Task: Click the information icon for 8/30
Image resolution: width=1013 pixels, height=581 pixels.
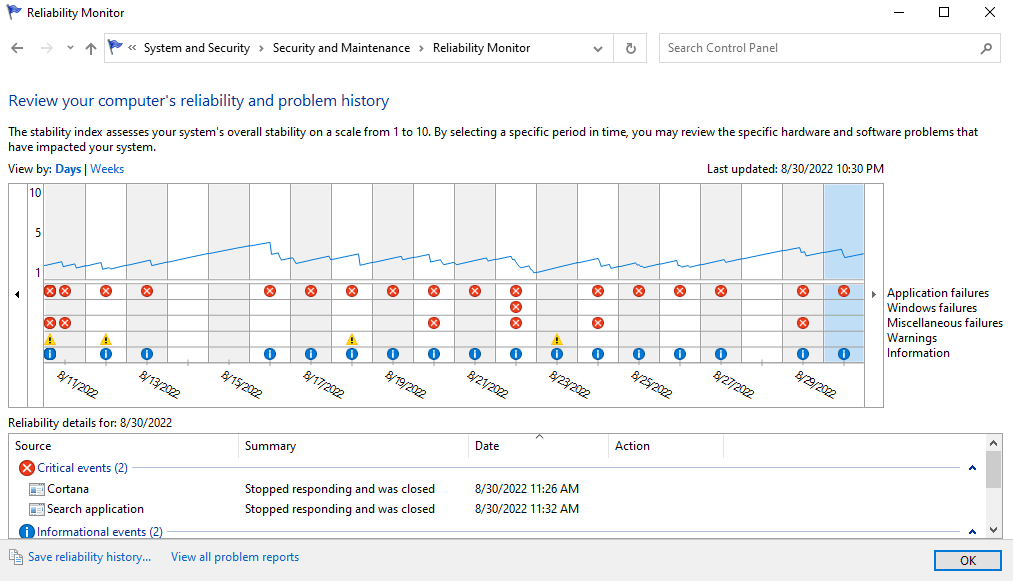Action: [x=844, y=354]
